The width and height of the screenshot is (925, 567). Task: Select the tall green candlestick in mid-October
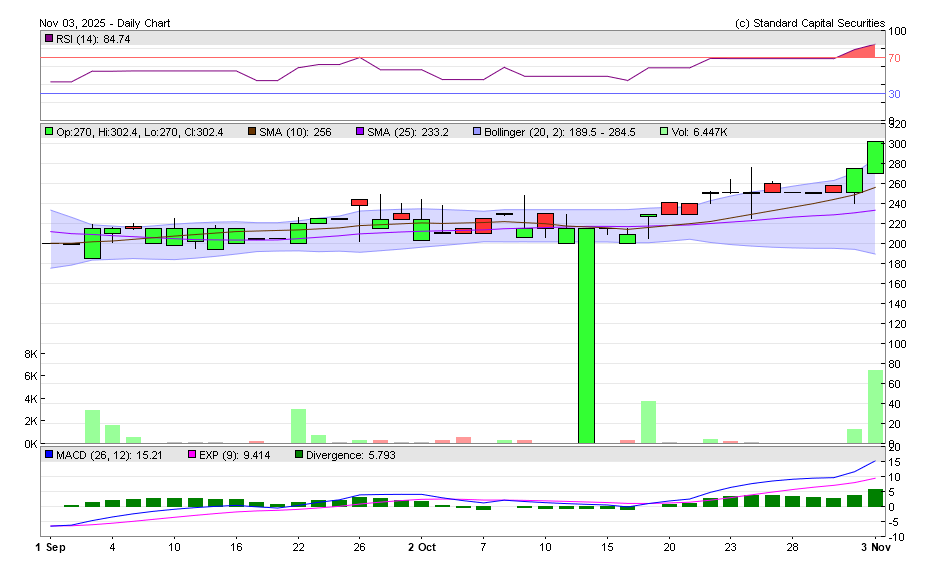click(x=586, y=335)
